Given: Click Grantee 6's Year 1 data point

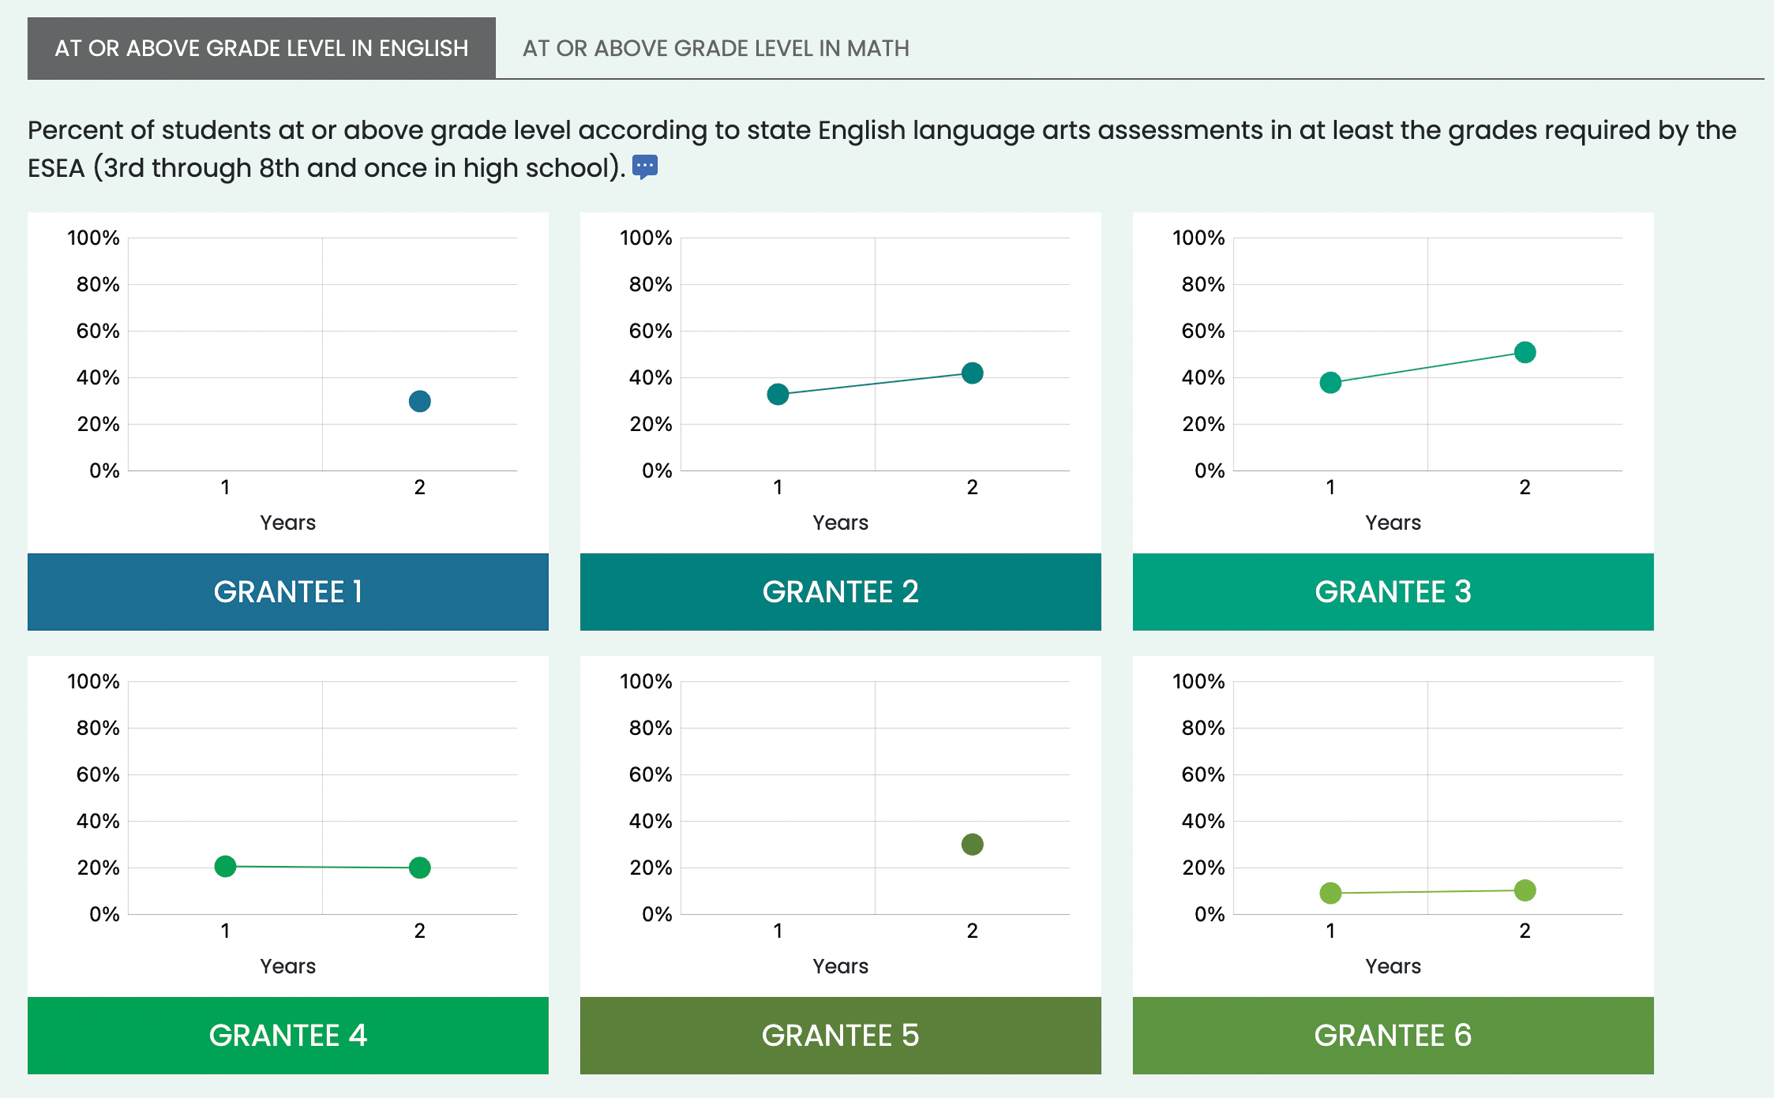Looking at the screenshot, I should coord(1330,893).
